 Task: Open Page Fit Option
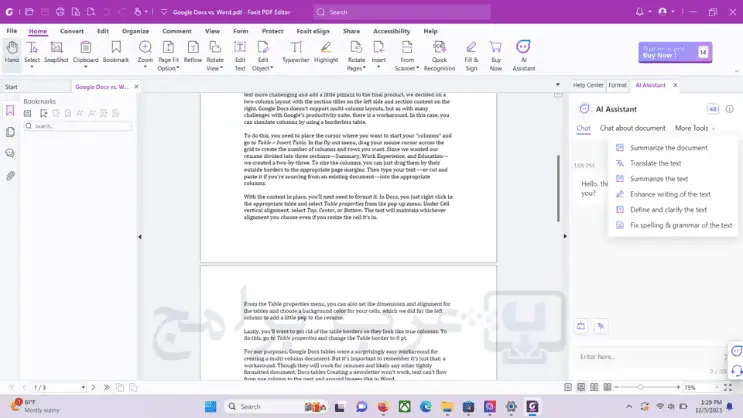click(168, 55)
